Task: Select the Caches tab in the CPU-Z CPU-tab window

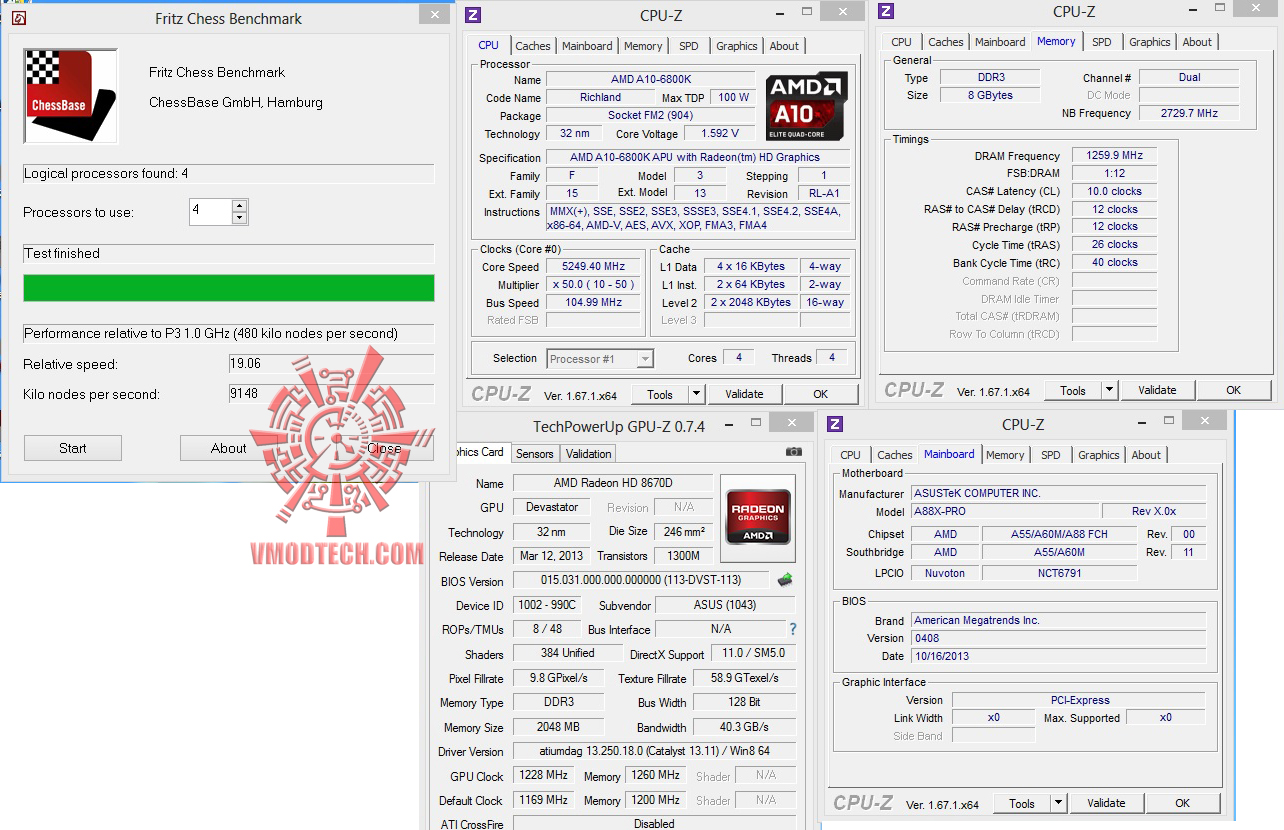Action: click(533, 46)
